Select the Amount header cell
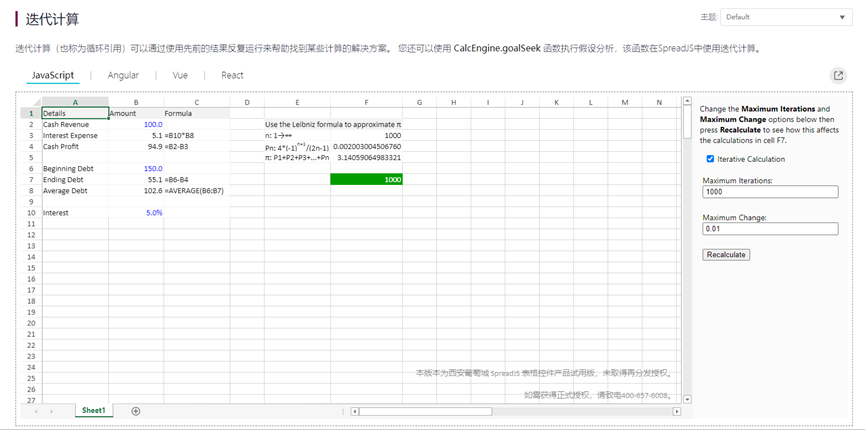Screen dimensions: 865x430 point(136,113)
